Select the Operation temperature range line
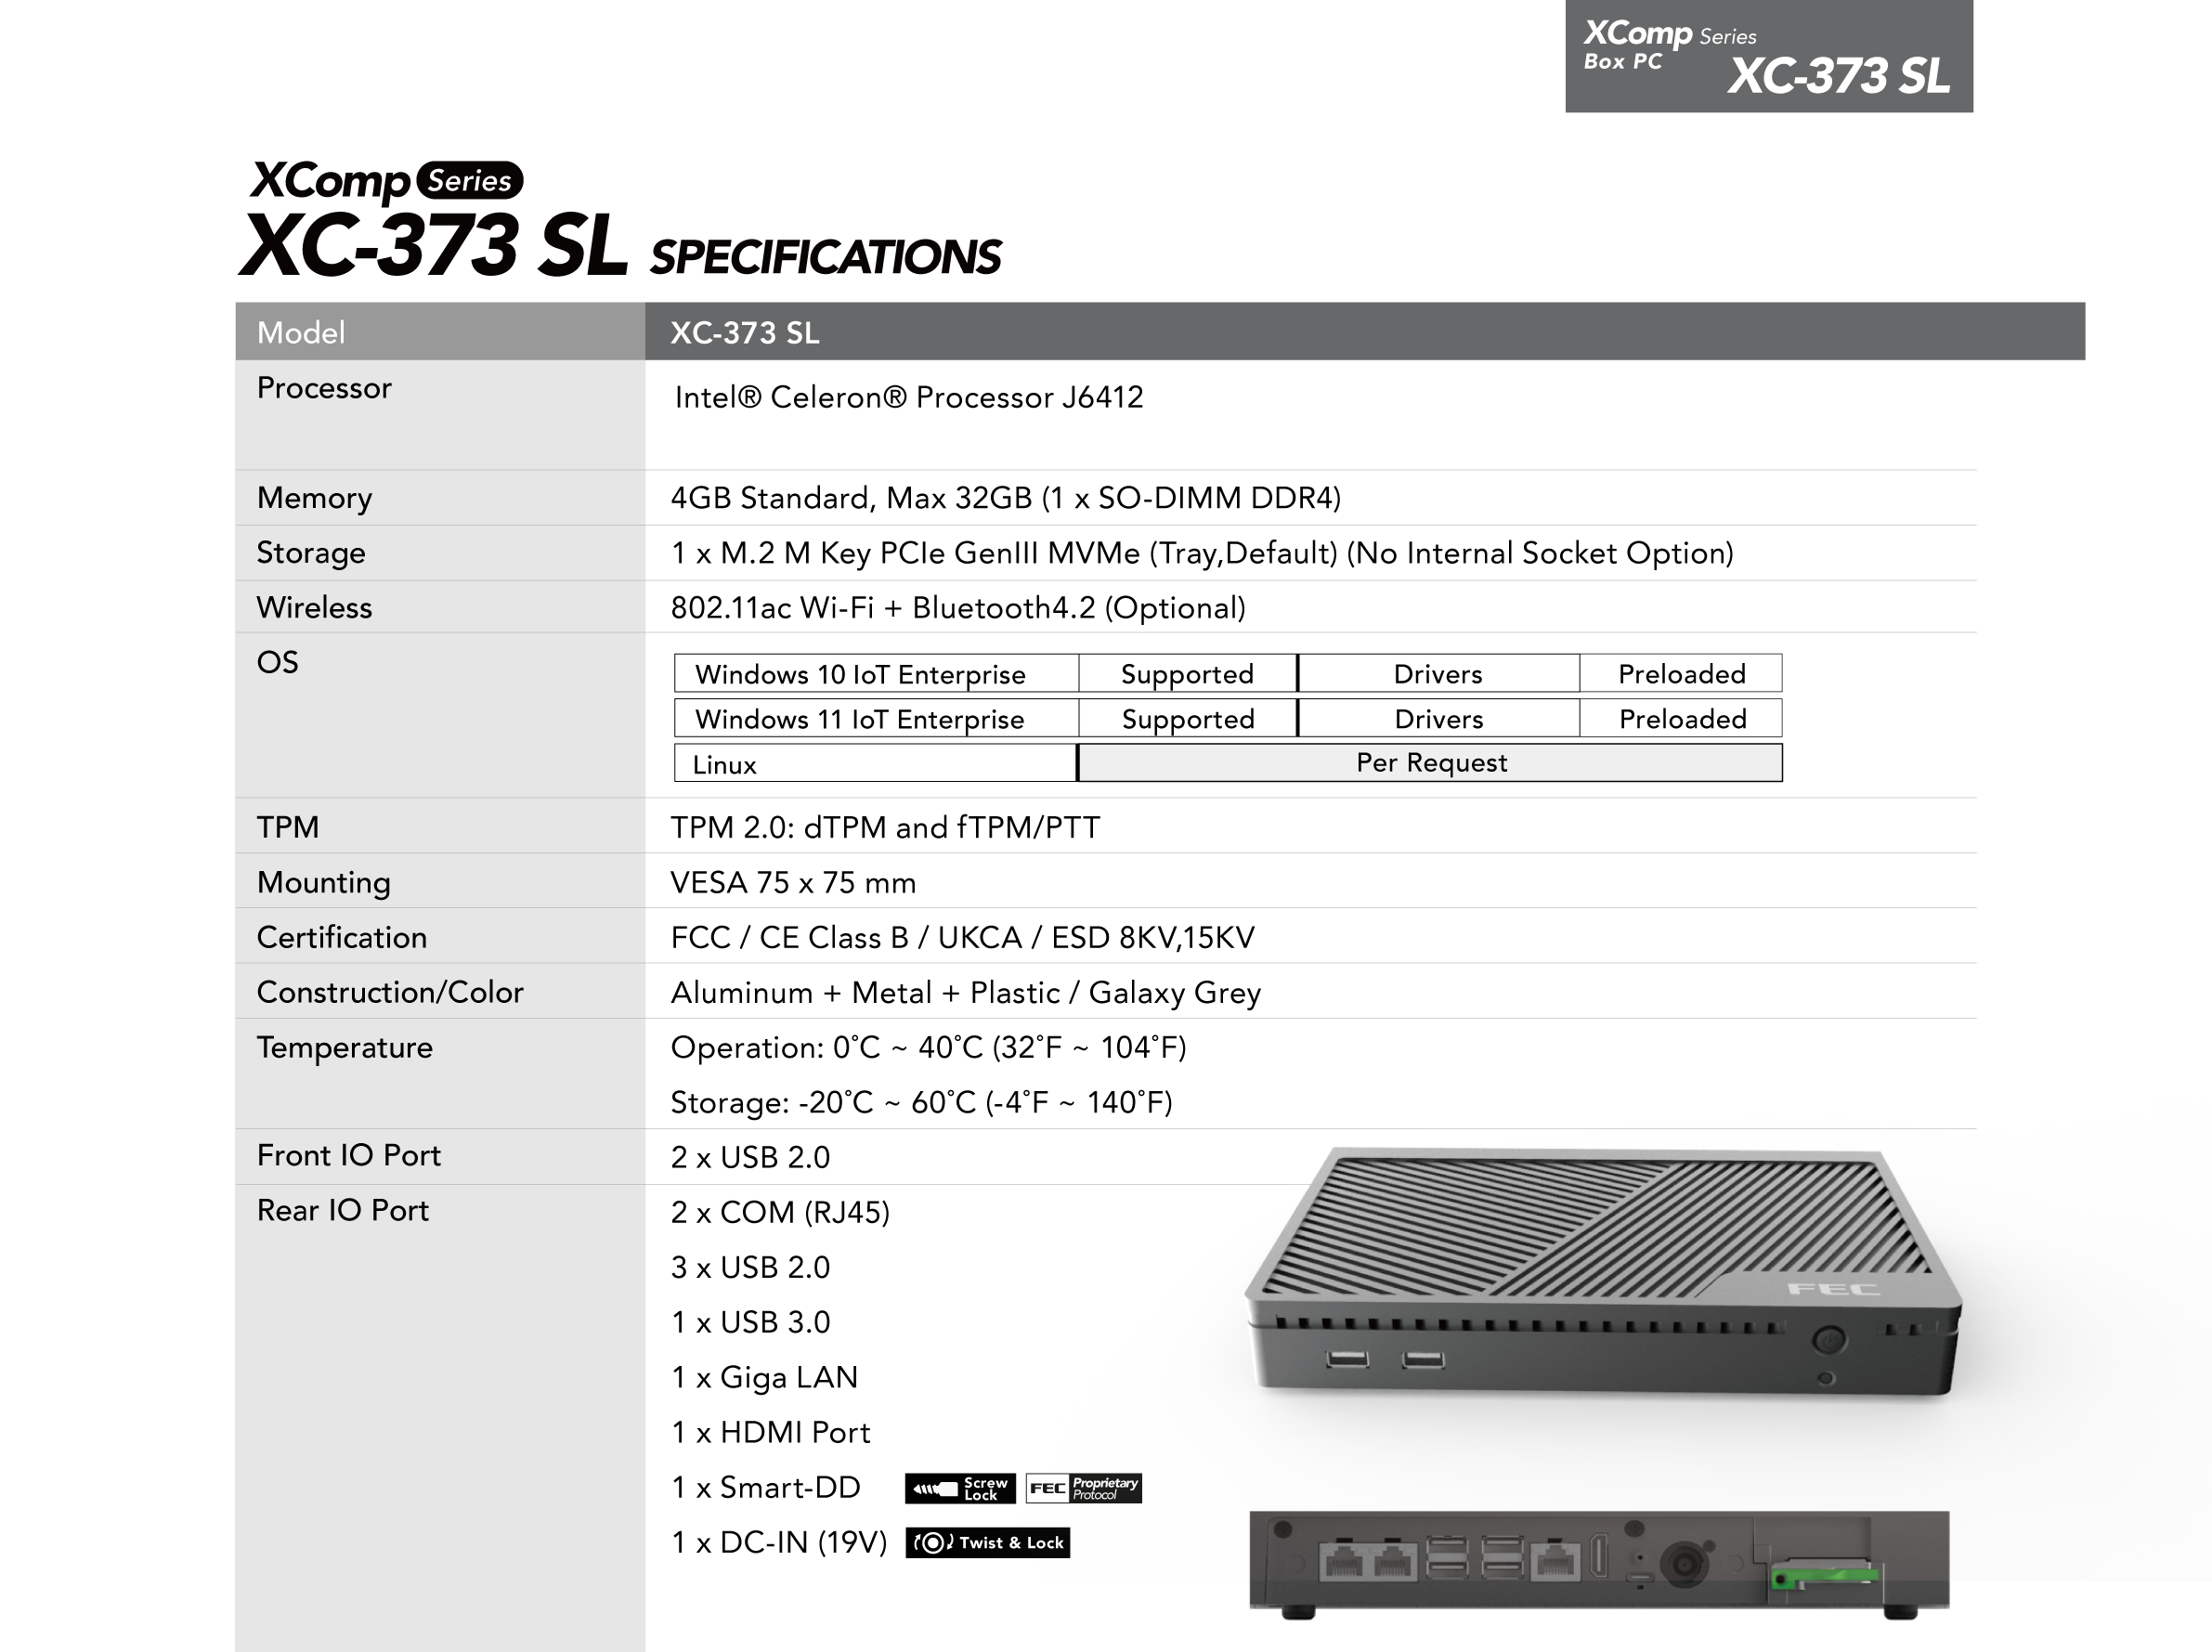Viewport: 2212px width, 1652px height. coord(928,1048)
